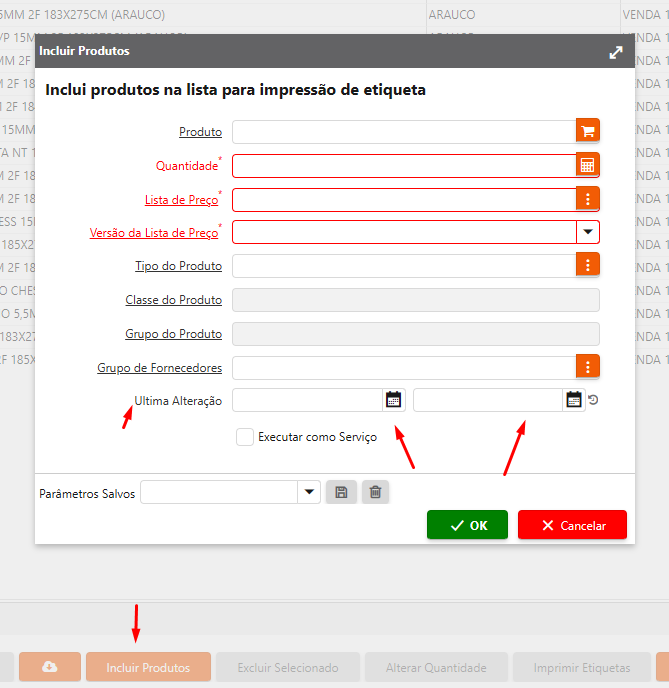Click the Parâmetros Salvos combo field
Screen dimensions: 669x688
click(x=219, y=492)
